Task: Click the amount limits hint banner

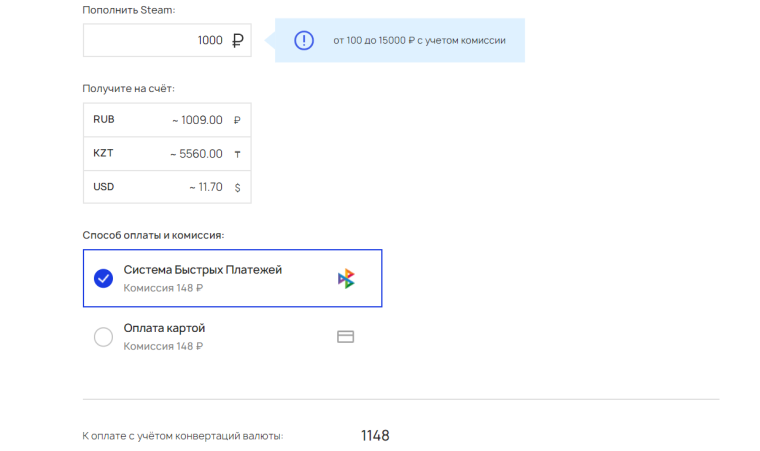Action: 400,40
